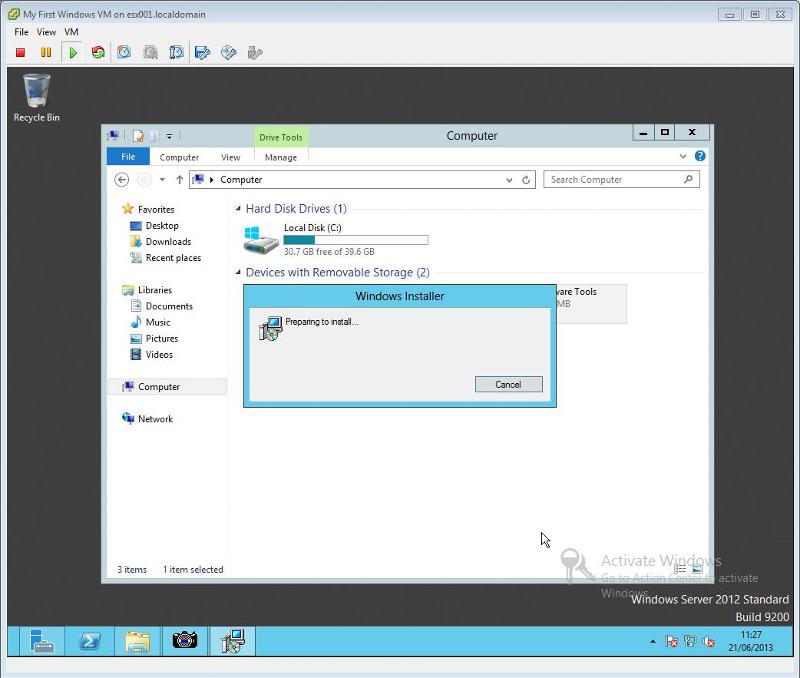
Task: Switch to the View ribbon tab
Action: tap(231, 157)
